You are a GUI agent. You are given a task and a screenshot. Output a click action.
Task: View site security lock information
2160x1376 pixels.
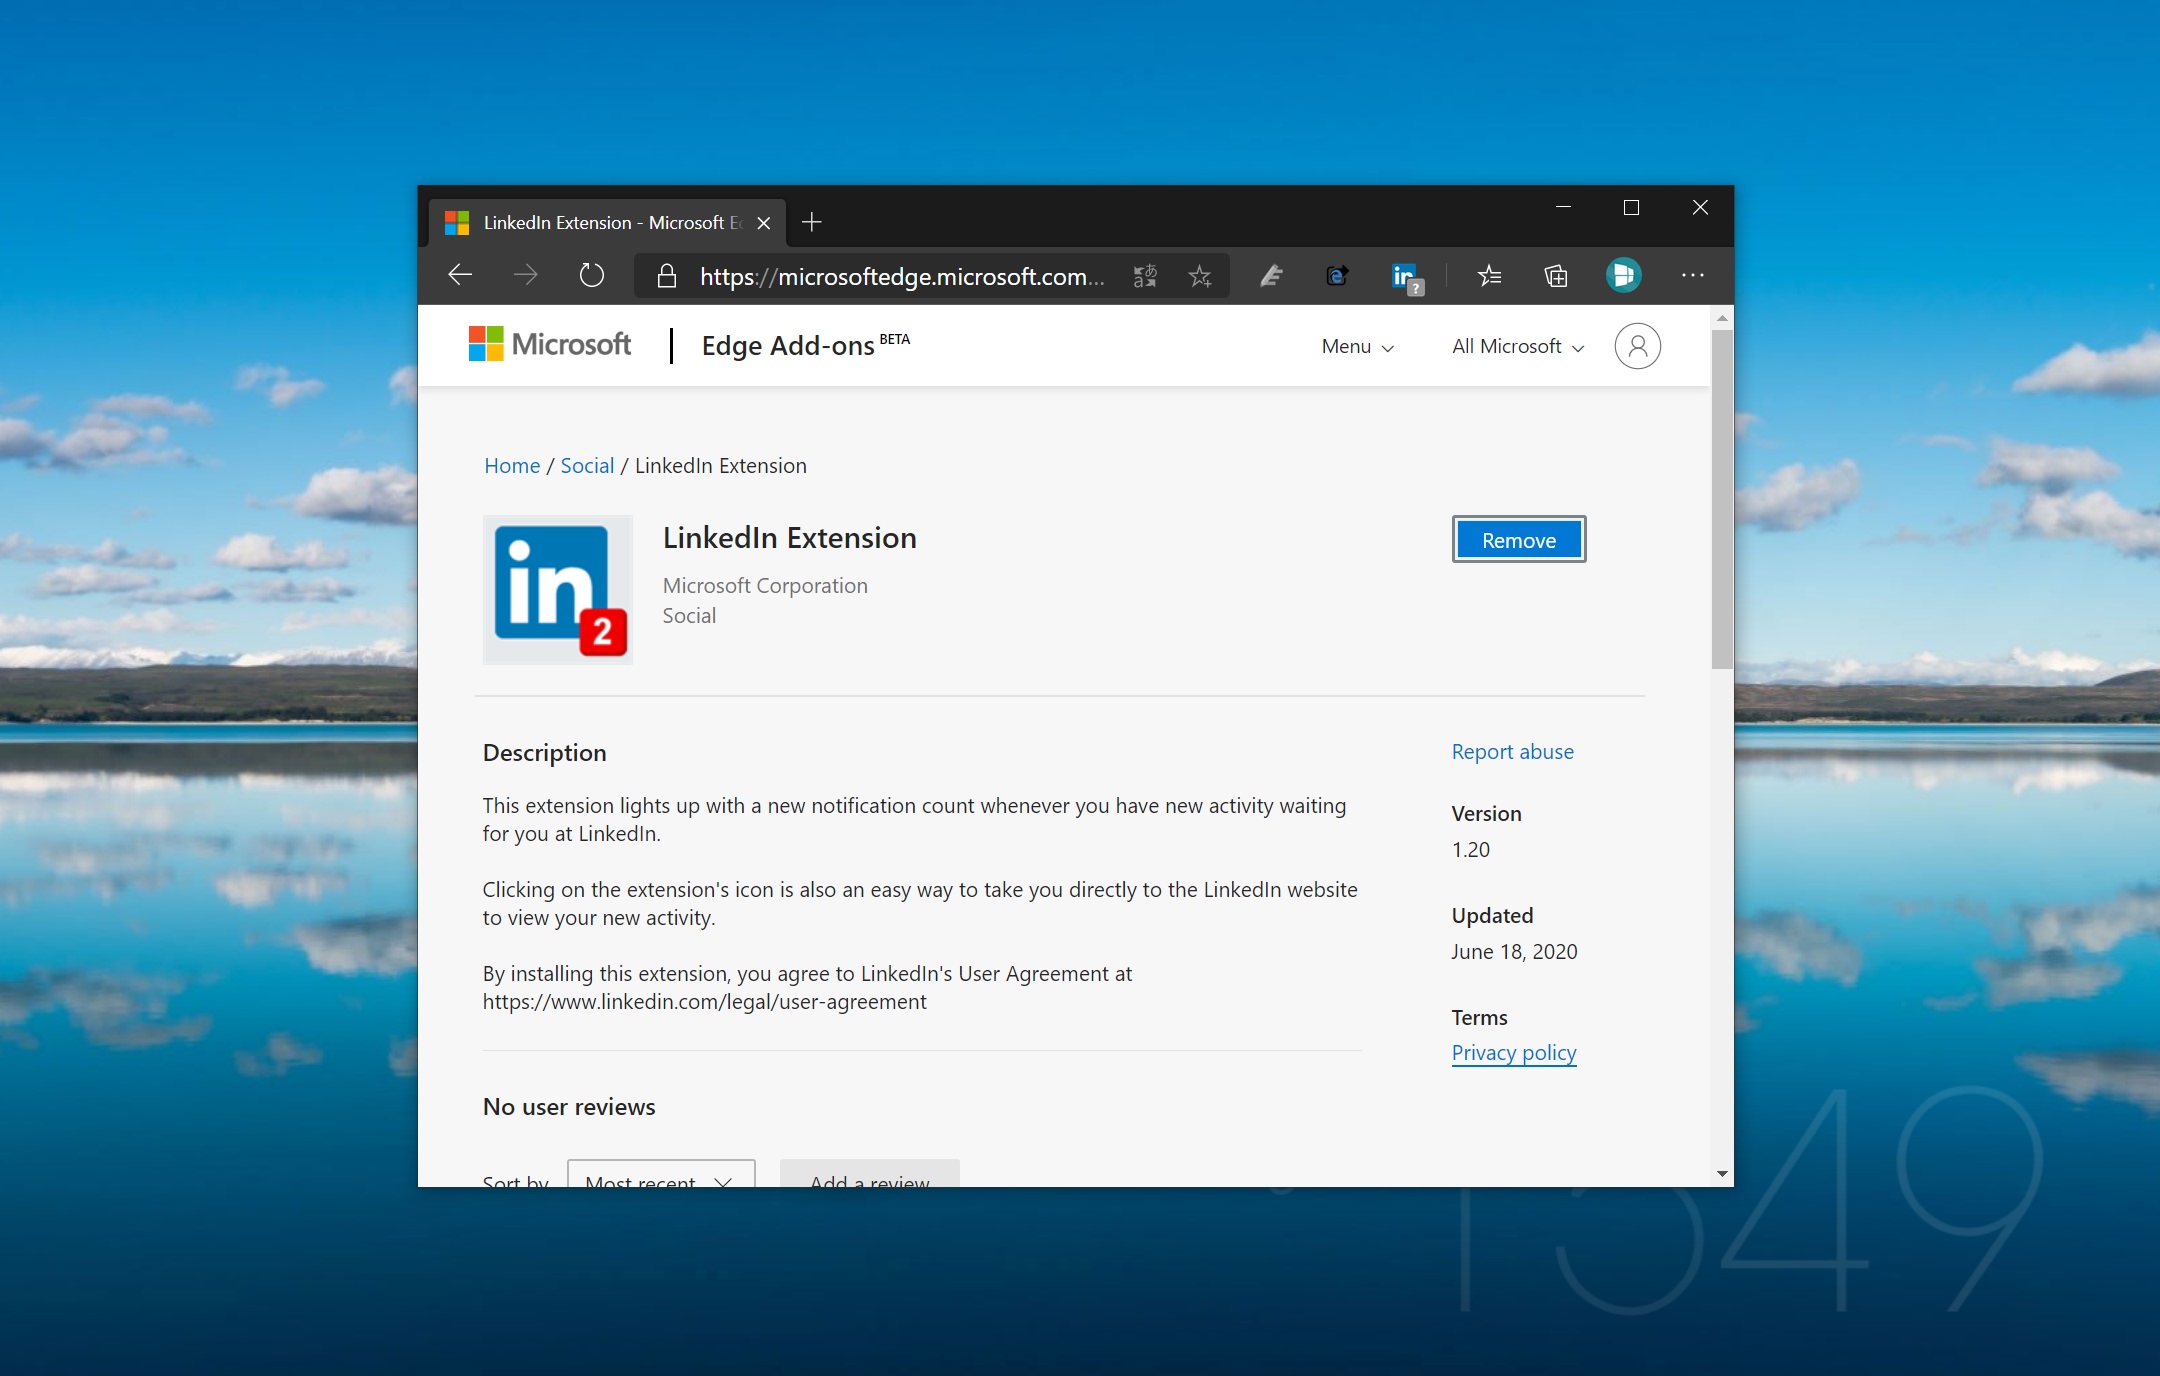pos(667,276)
